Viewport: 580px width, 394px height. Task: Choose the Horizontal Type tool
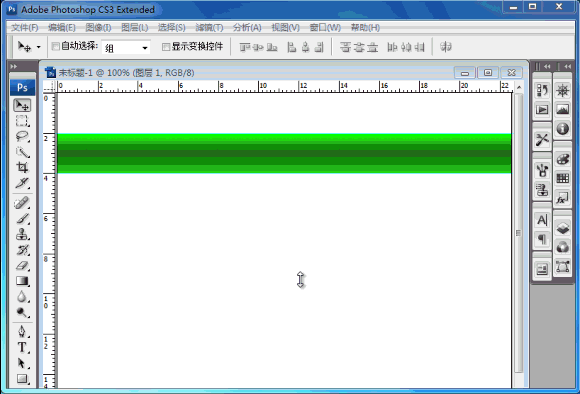[22, 347]
